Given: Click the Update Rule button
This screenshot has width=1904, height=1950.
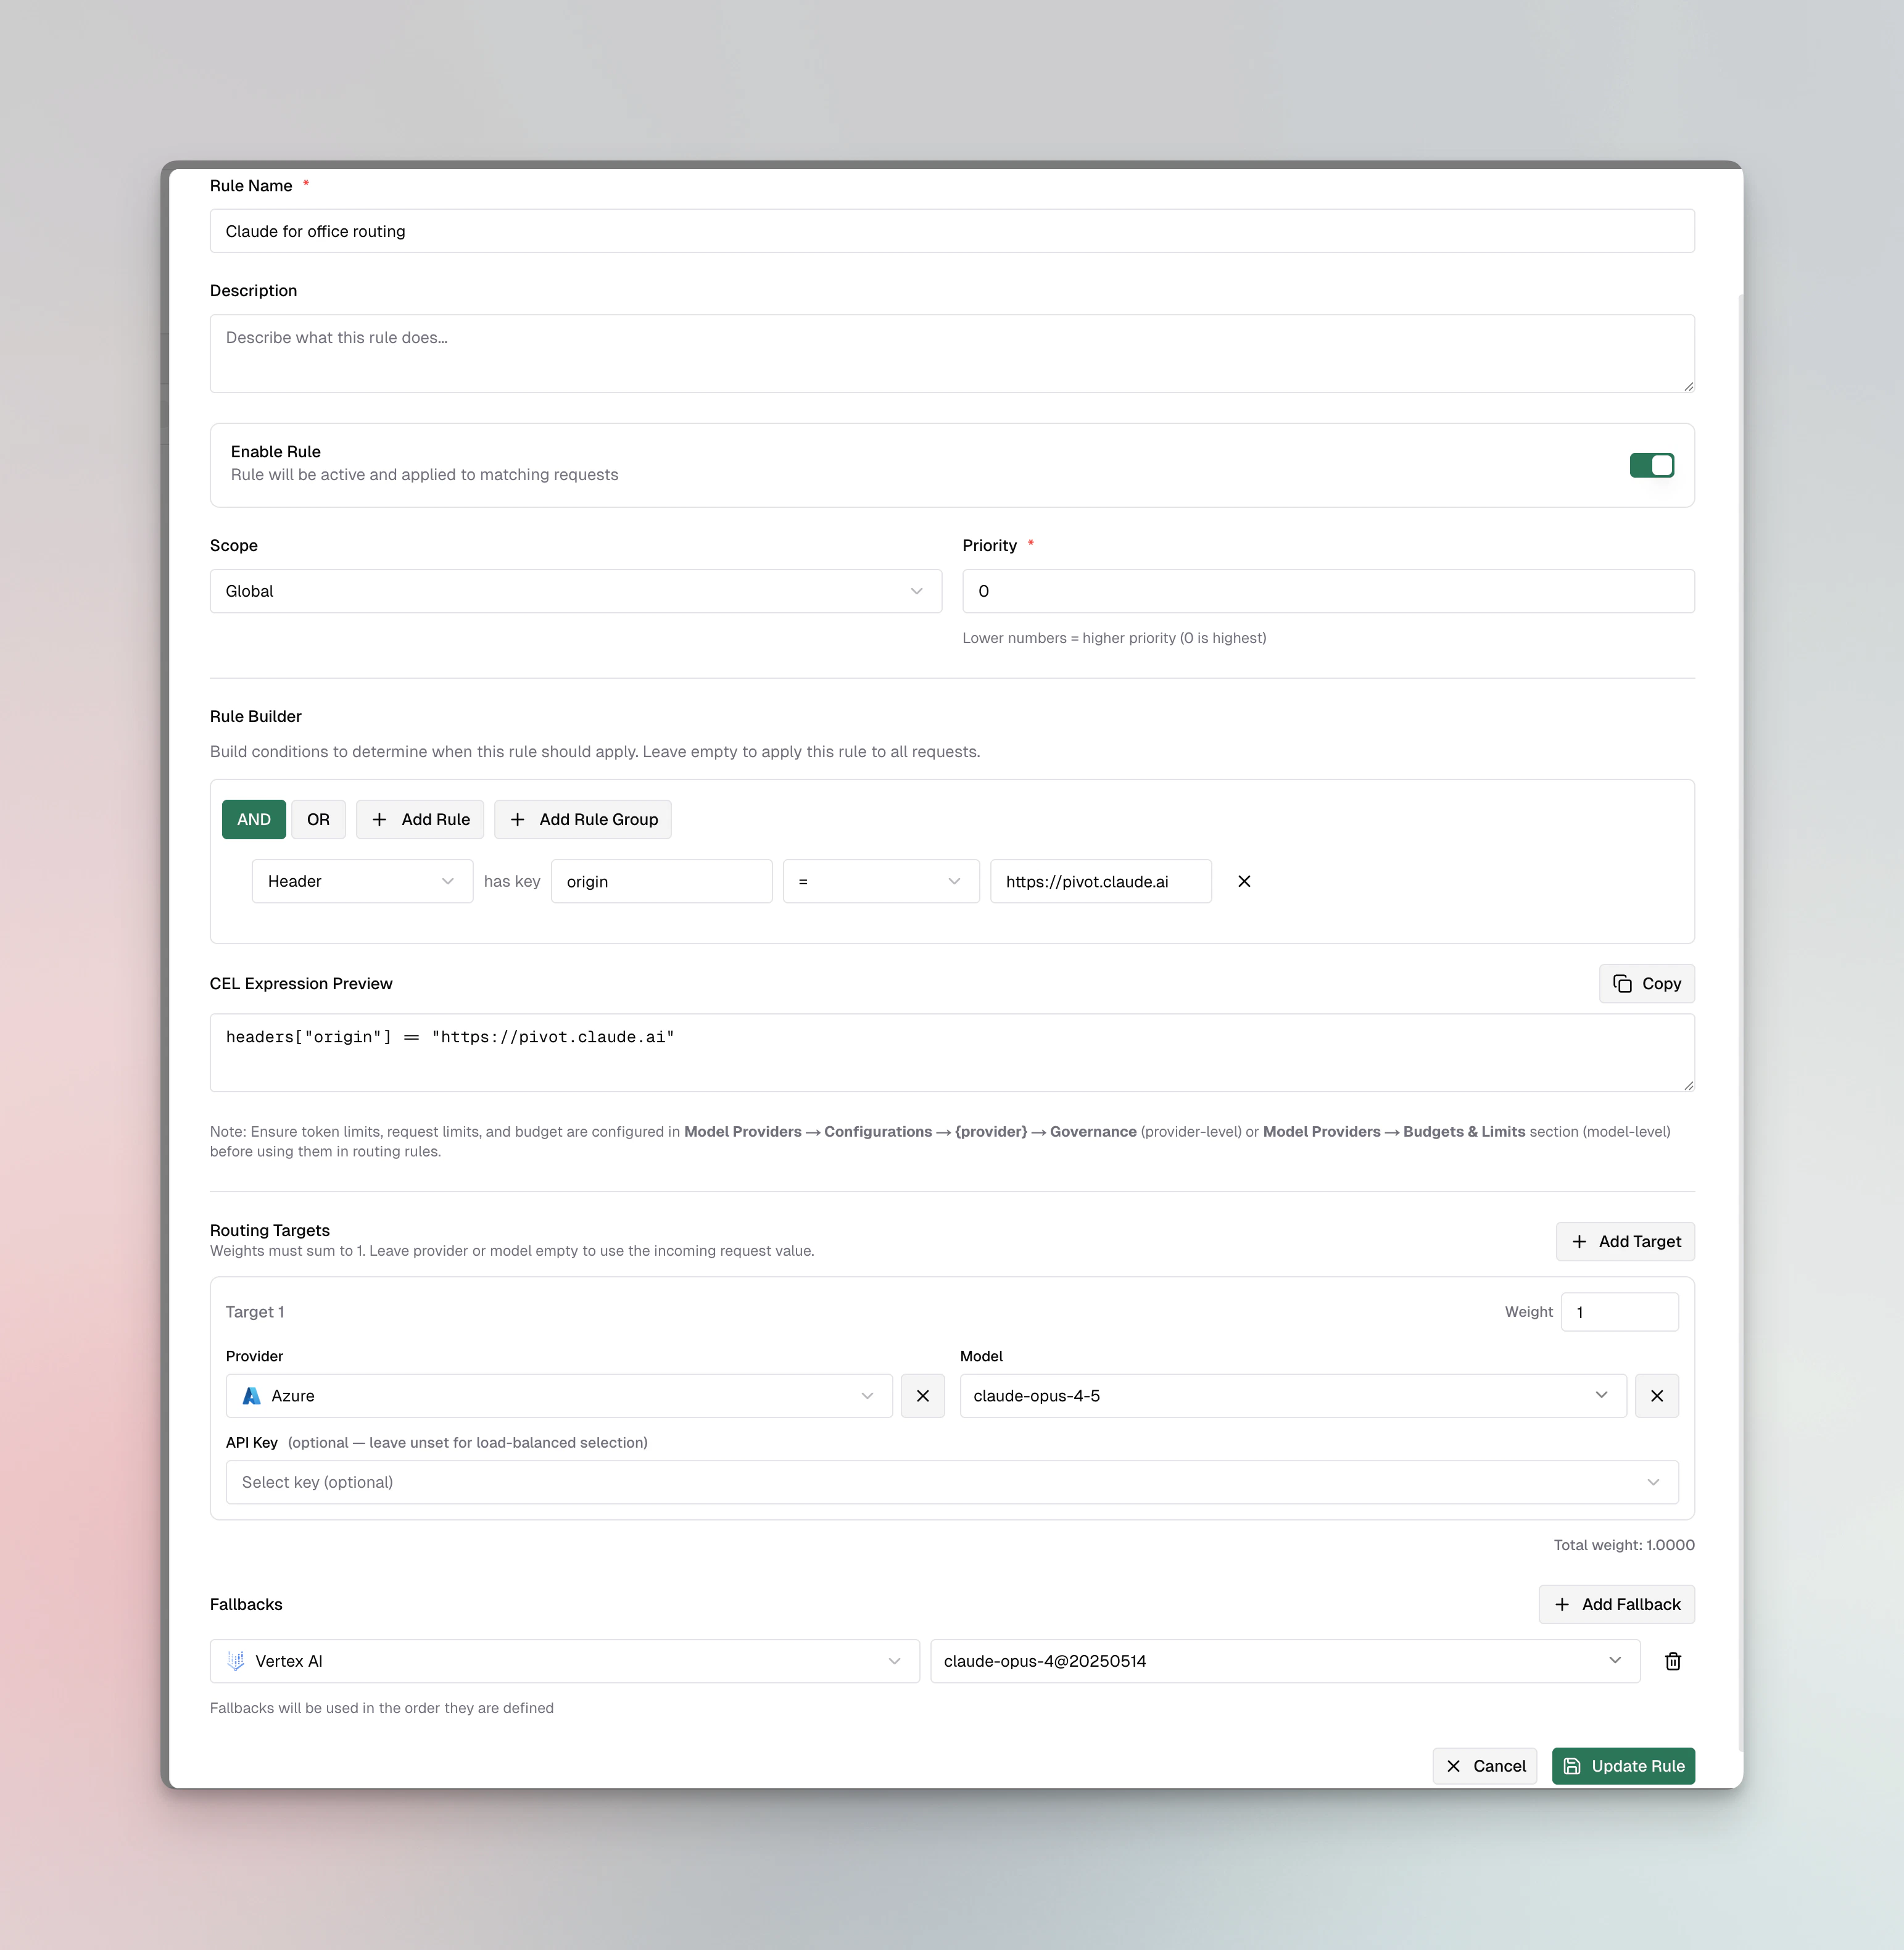Looking at the screenshot, I should coord(1623,1766).
